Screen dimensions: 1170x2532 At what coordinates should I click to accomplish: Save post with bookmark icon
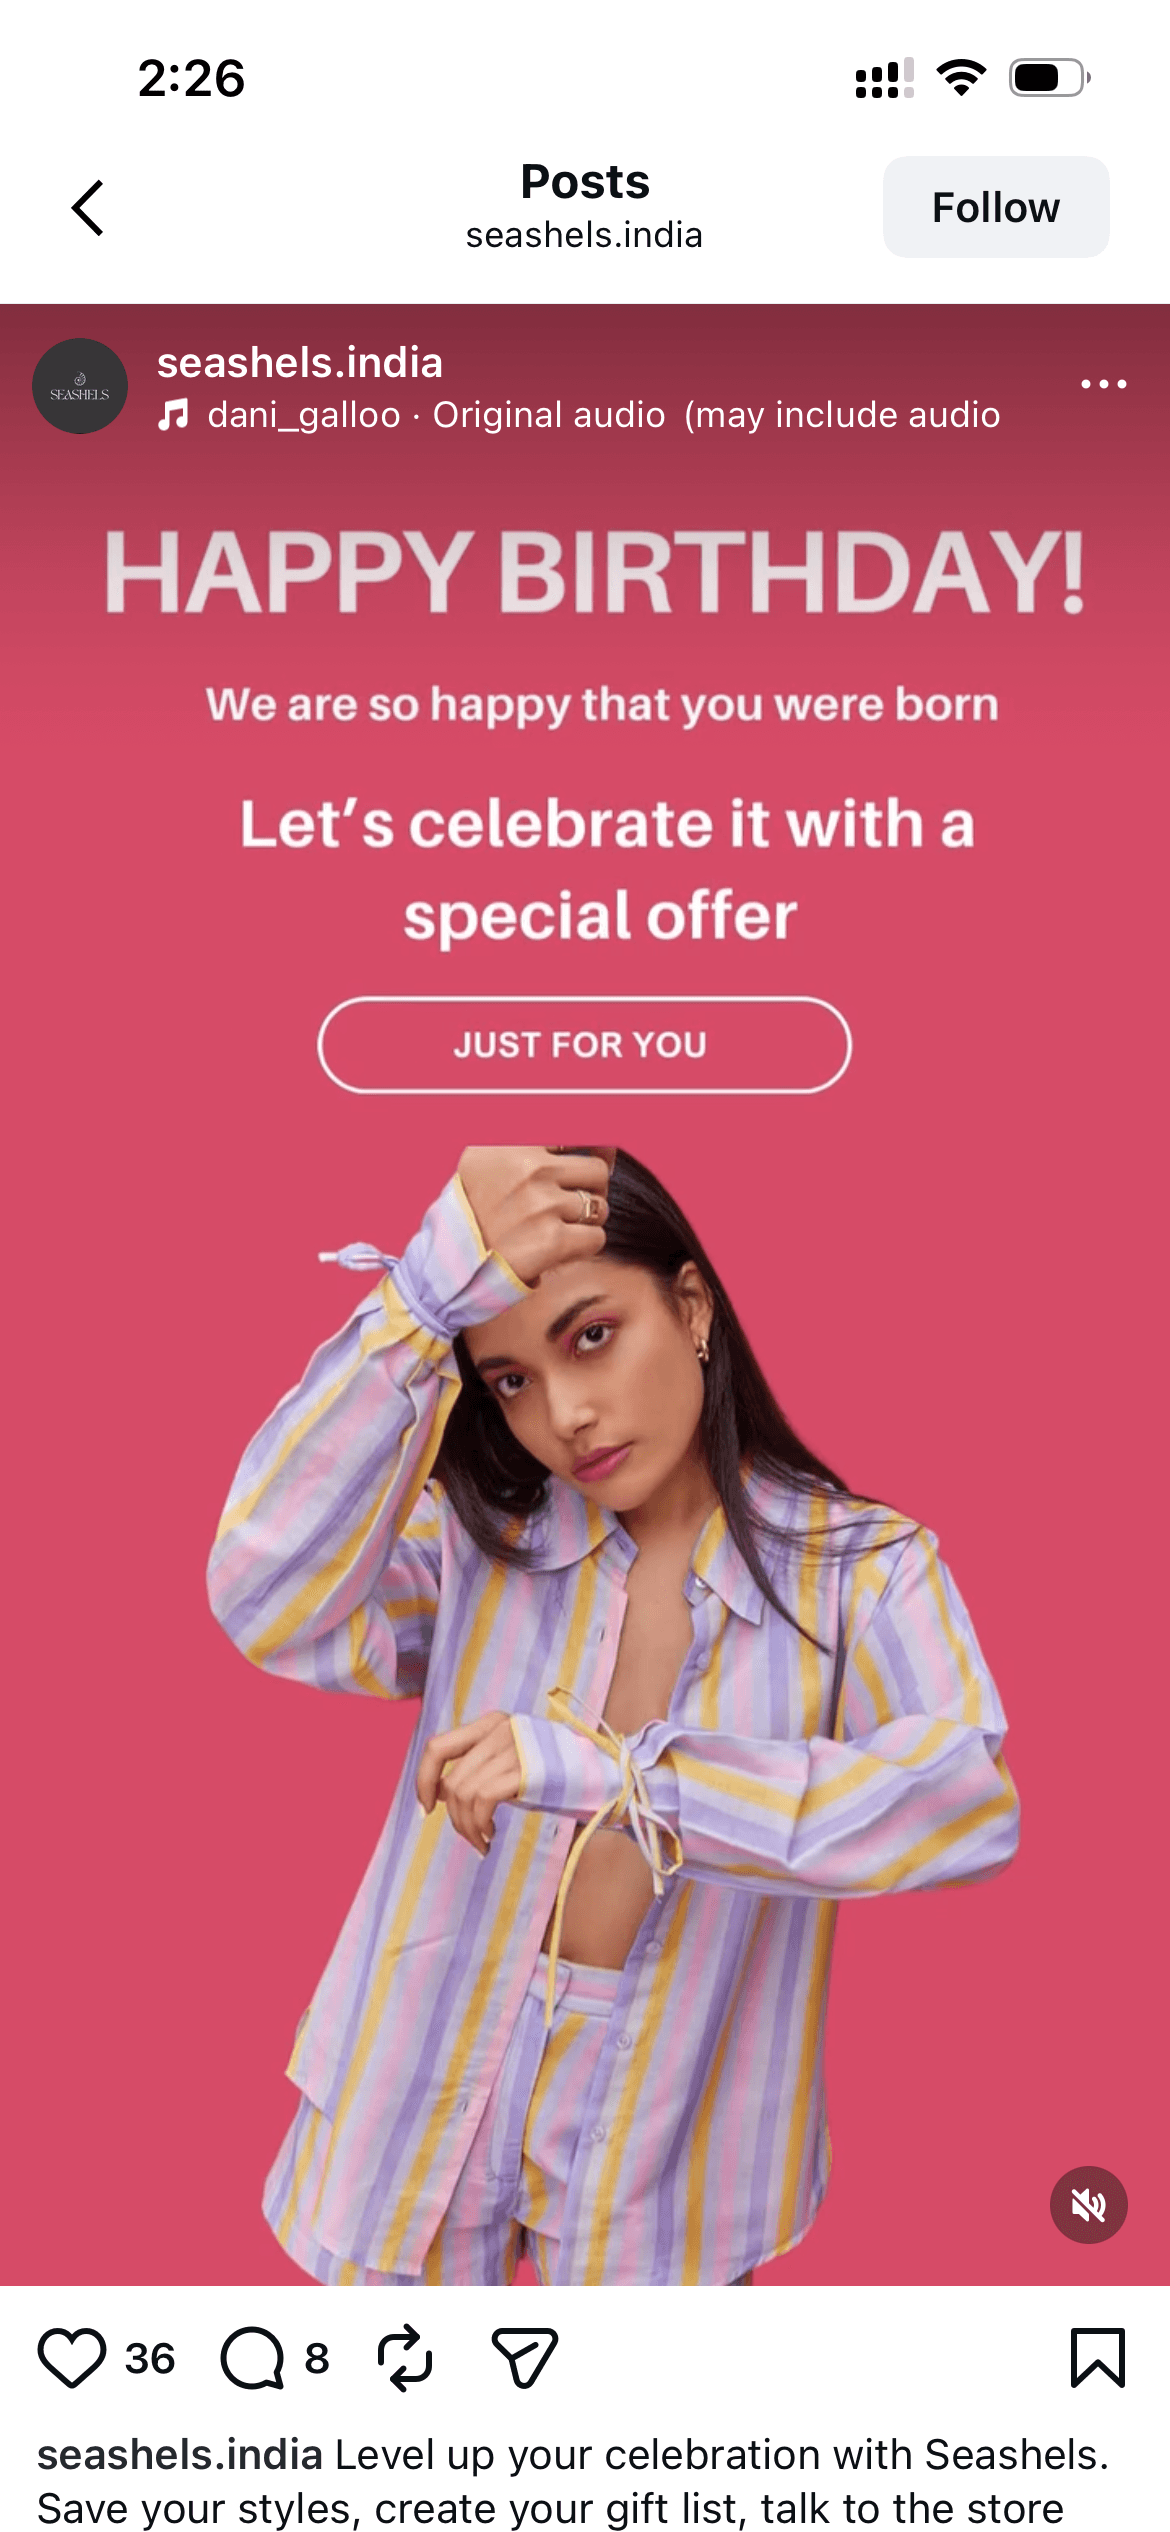pyautogui.click(x=1098, y=2358)
